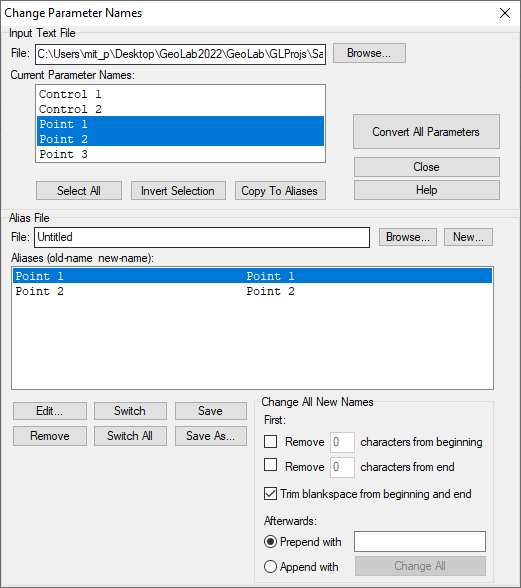The image size is (521, 588).
Task: Remove the selected alias
Action: [50, 436]
